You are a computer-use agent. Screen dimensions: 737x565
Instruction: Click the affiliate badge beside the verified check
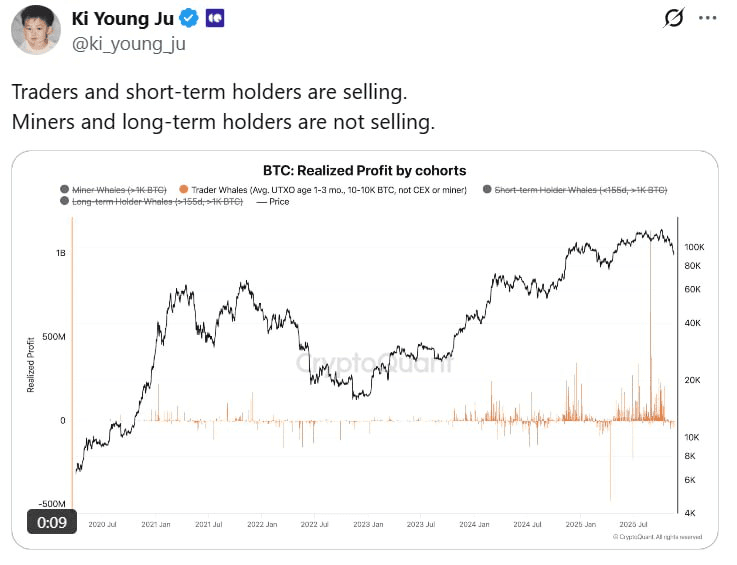click(213, 18)
